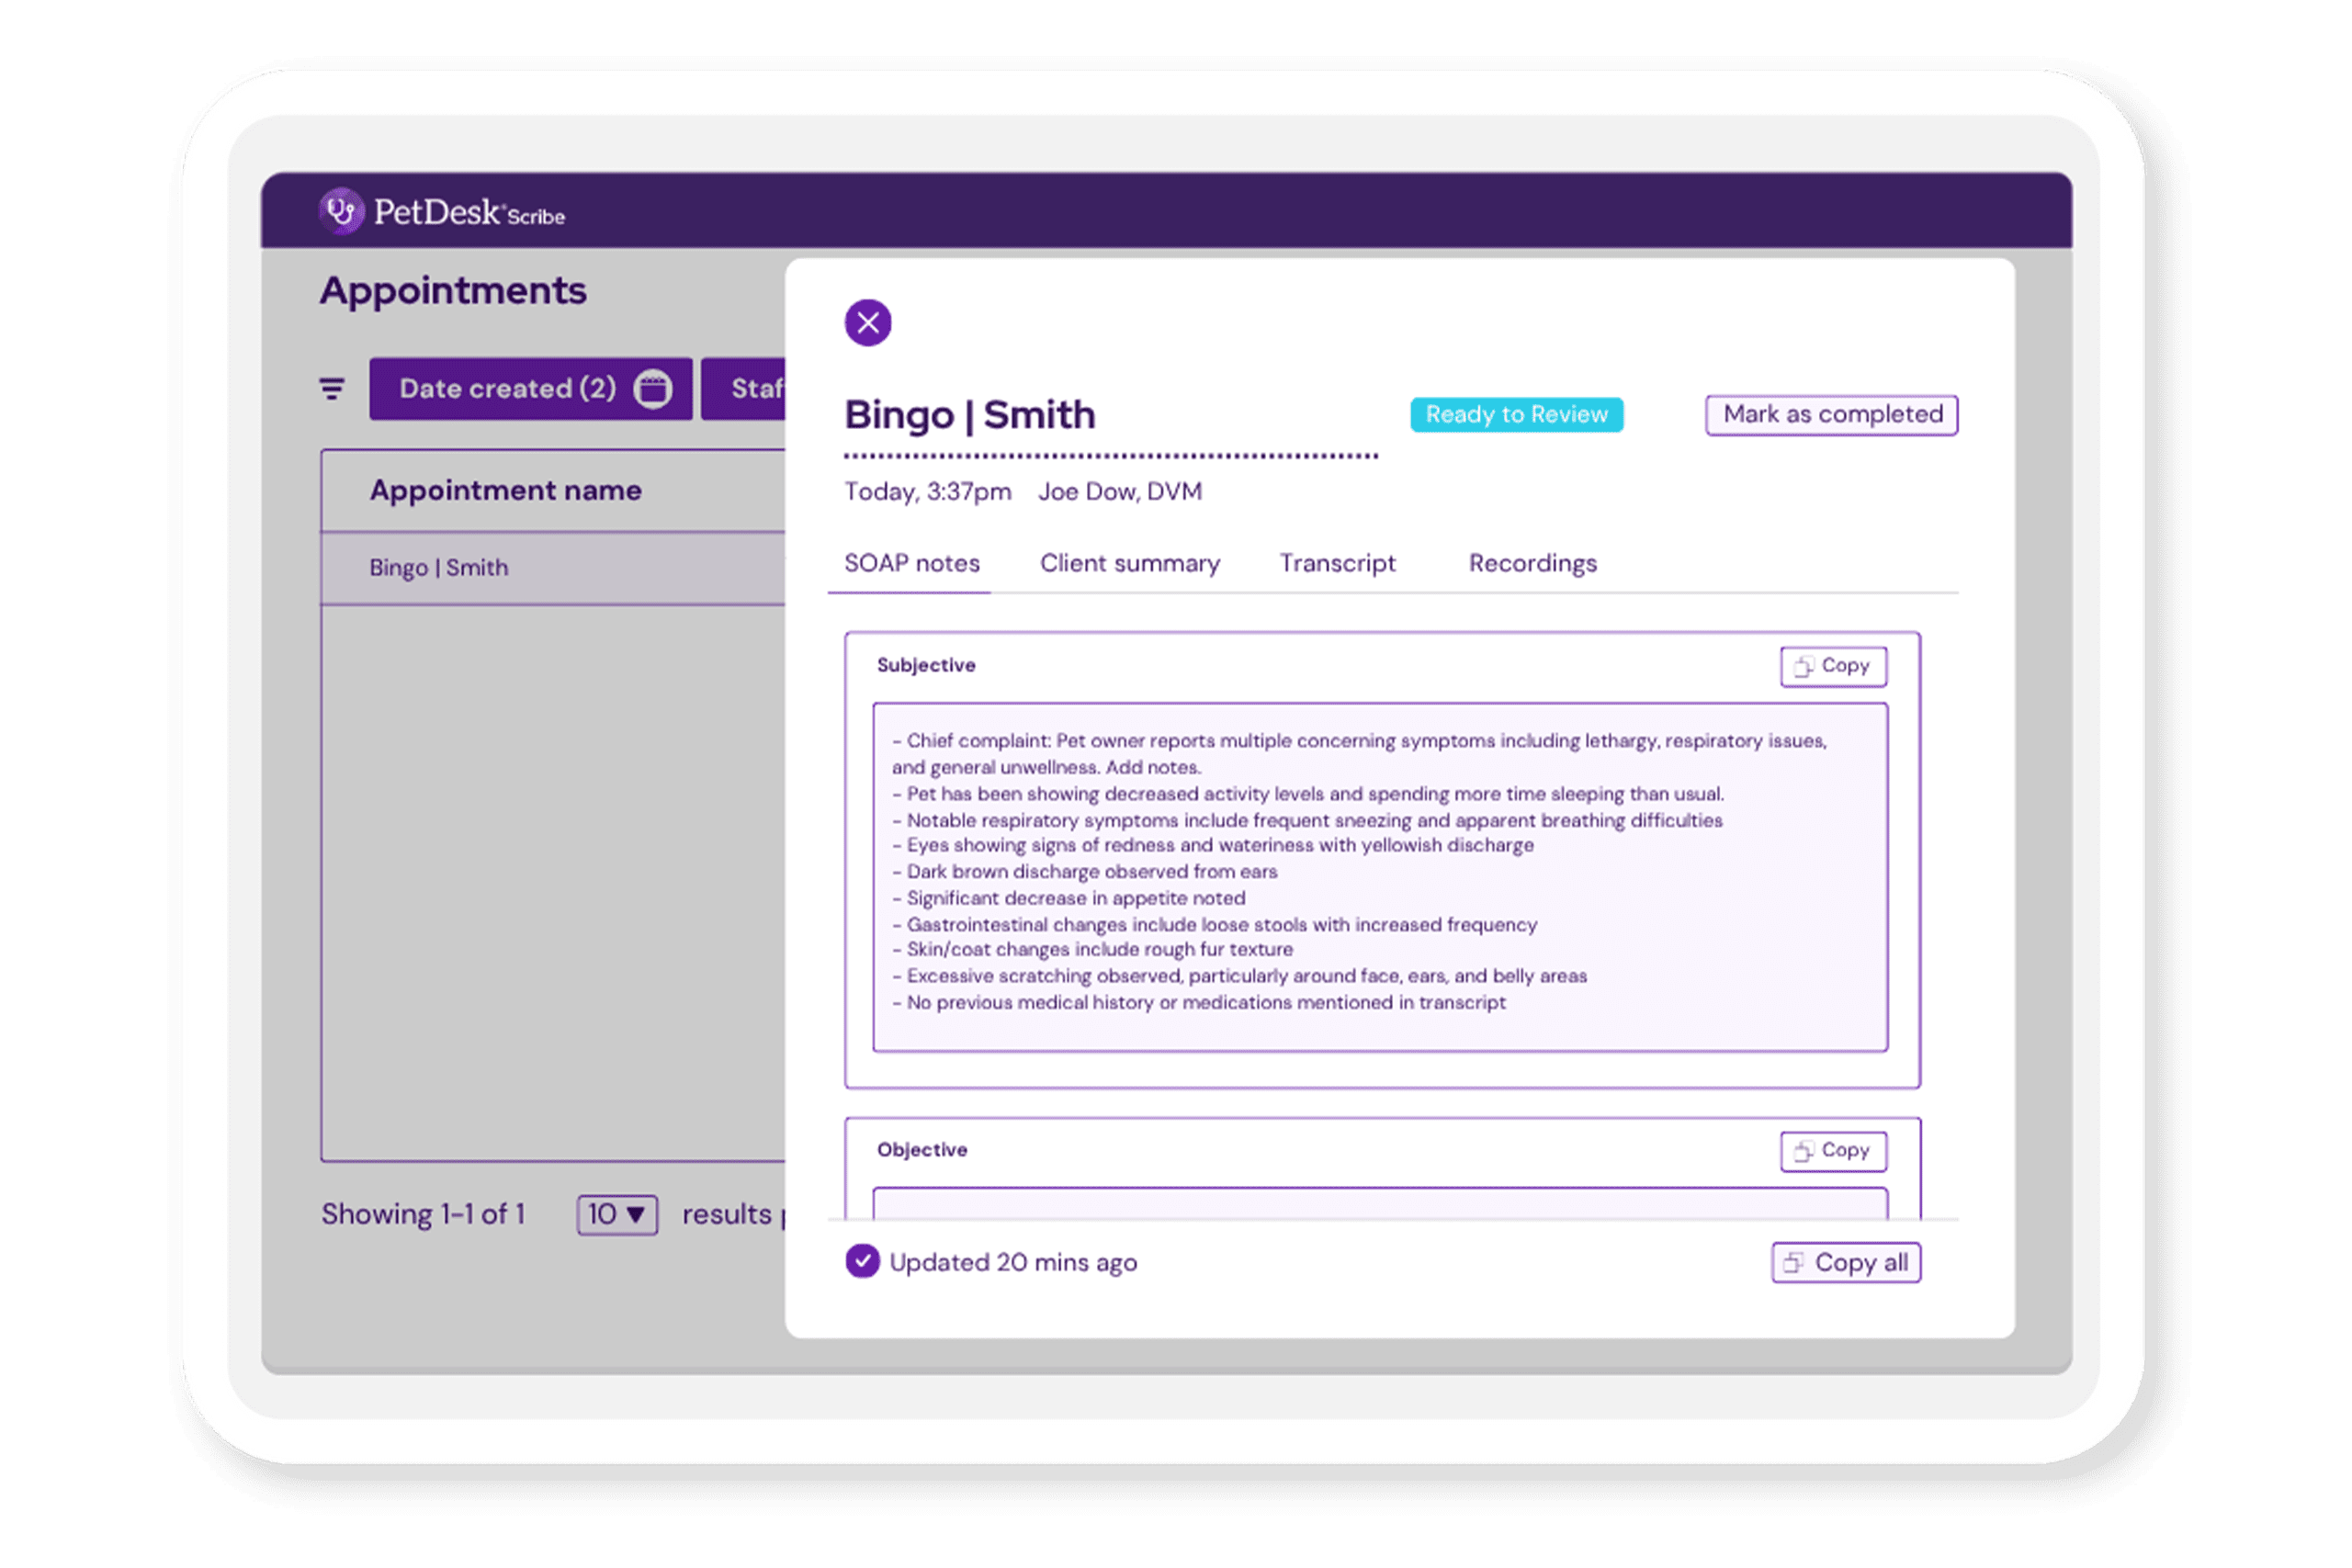Click inside the Subjective notes text box
Image resolution: width=2352 pixels, height=1568 pixels.
1379,876
